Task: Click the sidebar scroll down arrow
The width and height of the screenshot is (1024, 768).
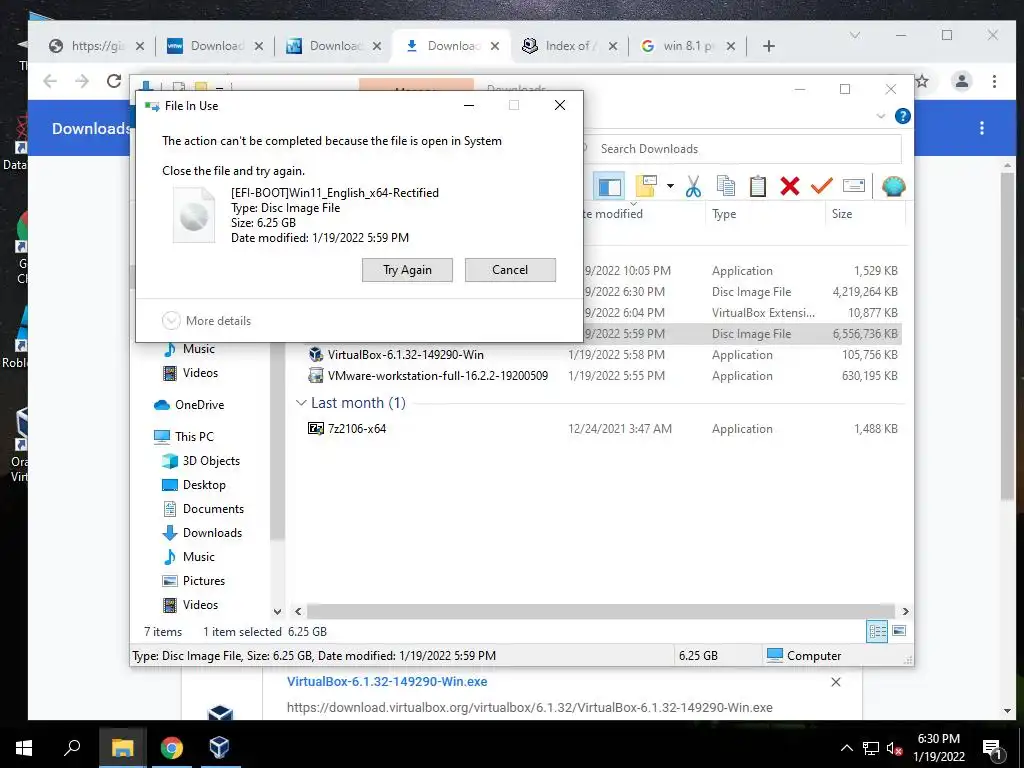Action: (x=278, y=612)
